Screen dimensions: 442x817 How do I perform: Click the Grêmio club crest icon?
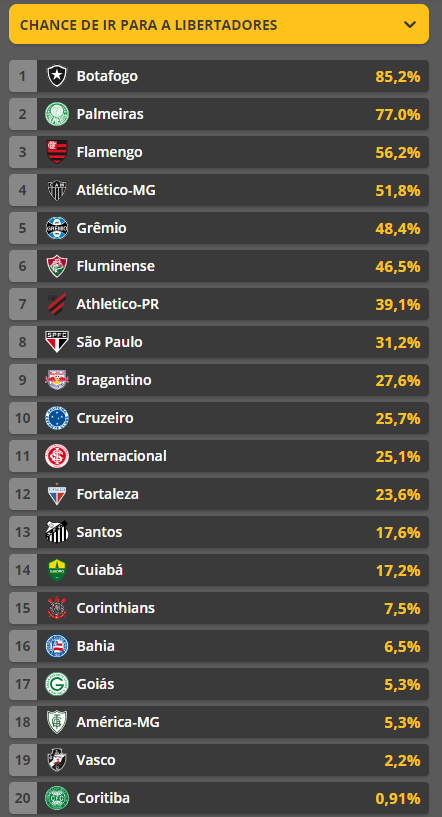(57, 228)
